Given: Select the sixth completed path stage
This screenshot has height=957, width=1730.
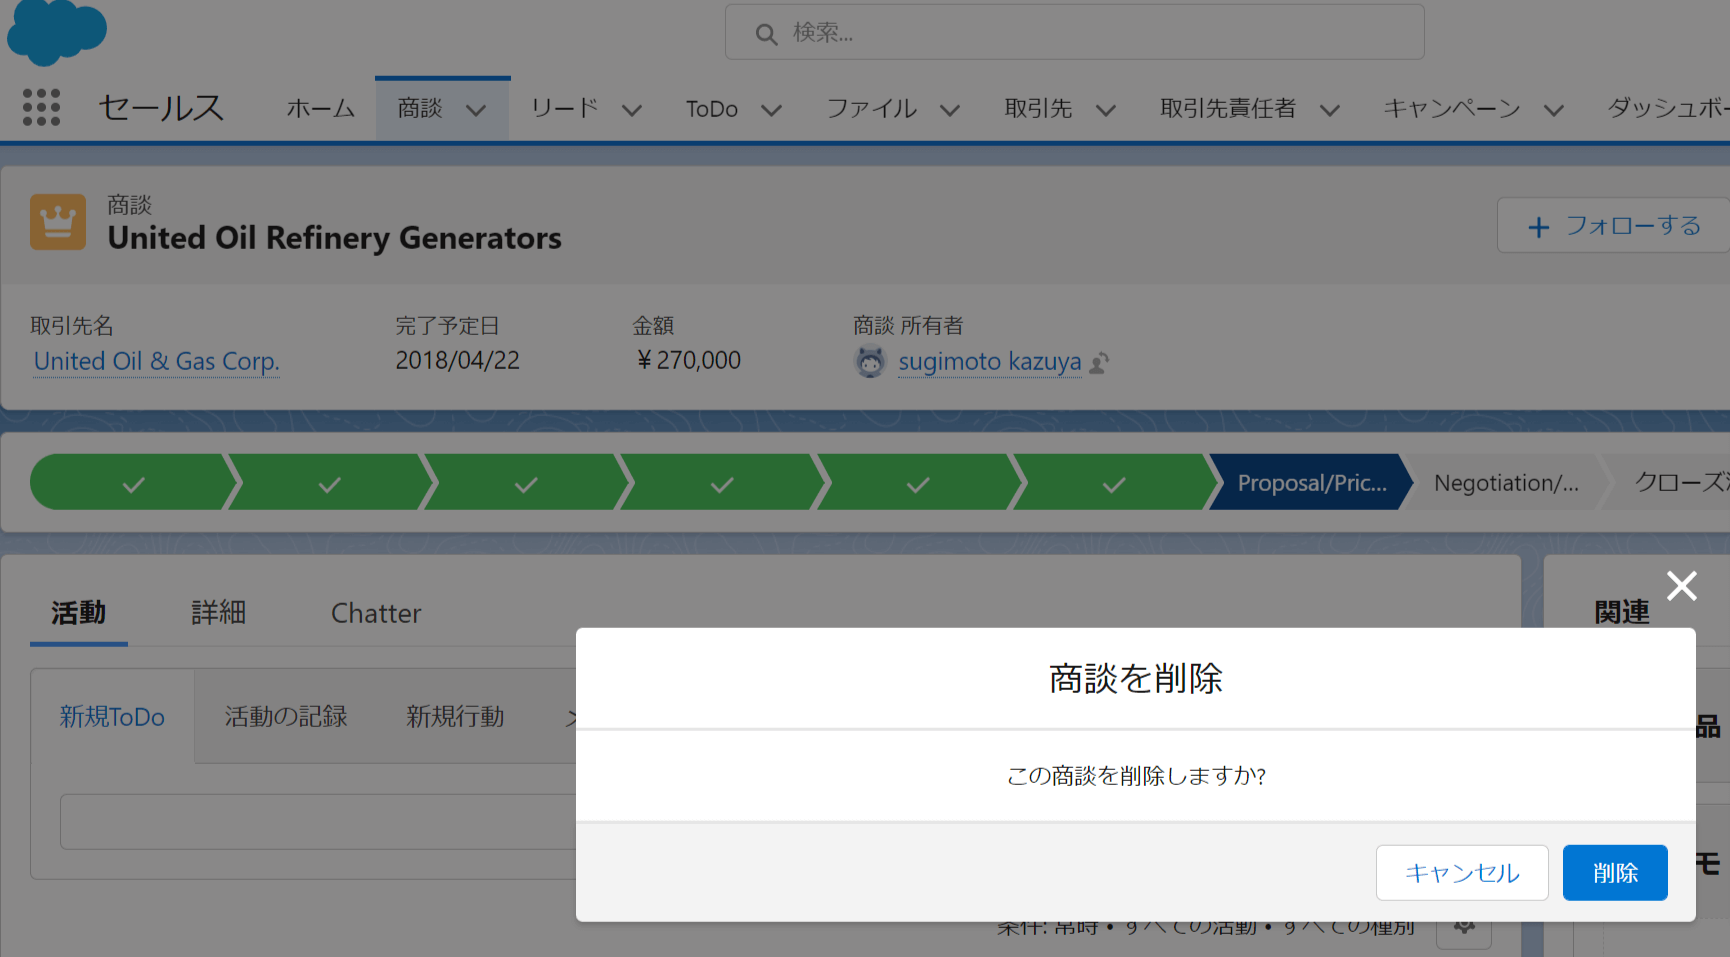Looking at the screenshot, I should pos(1113,483).
